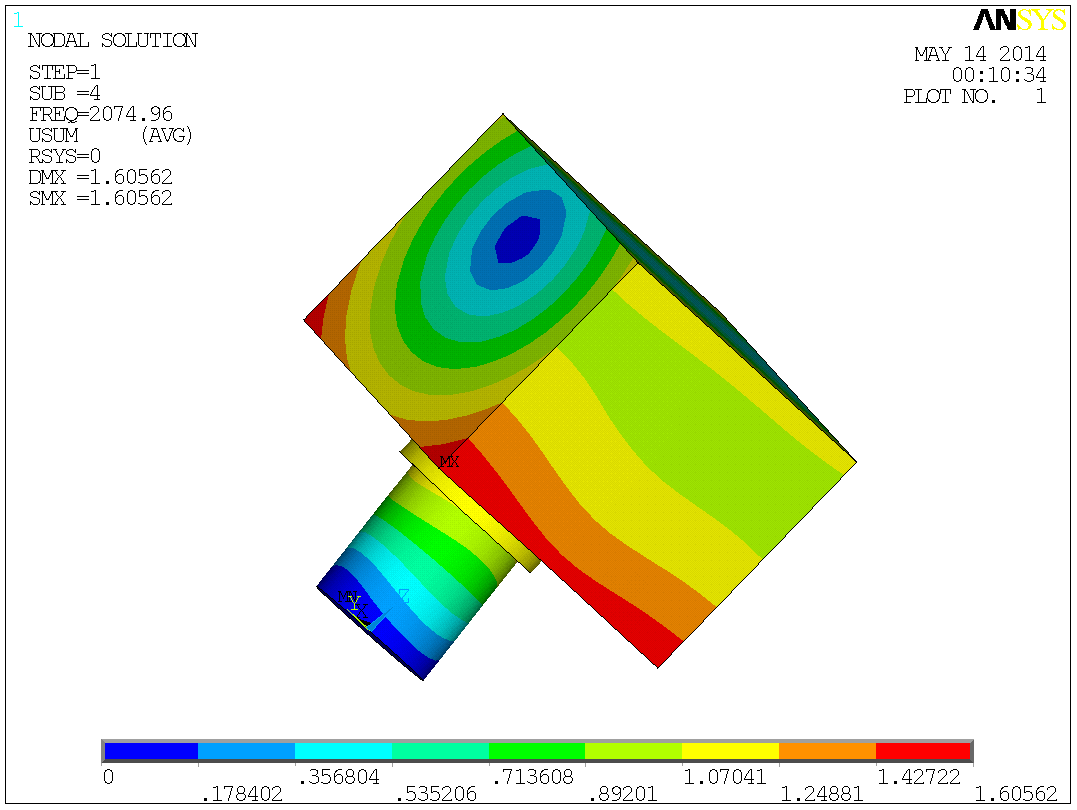This screenshot has width=1077, height=810.
Task: Click the SMX =1.60562 value
Action: (x=100, y=199)
